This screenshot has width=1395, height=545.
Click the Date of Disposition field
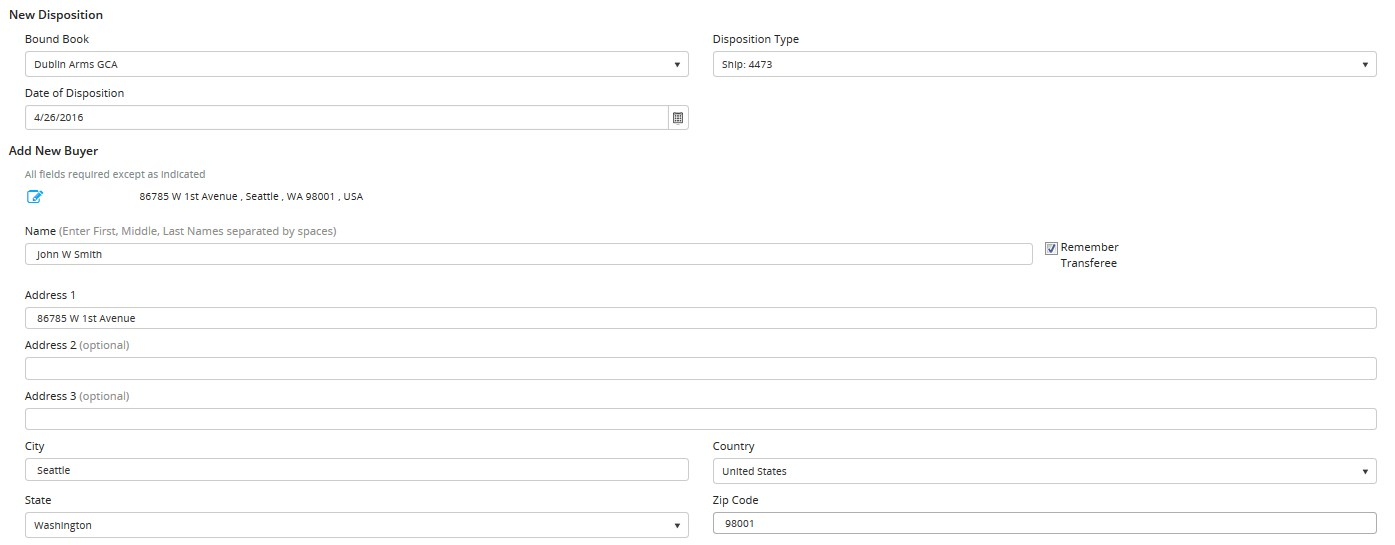coord(346,118)
